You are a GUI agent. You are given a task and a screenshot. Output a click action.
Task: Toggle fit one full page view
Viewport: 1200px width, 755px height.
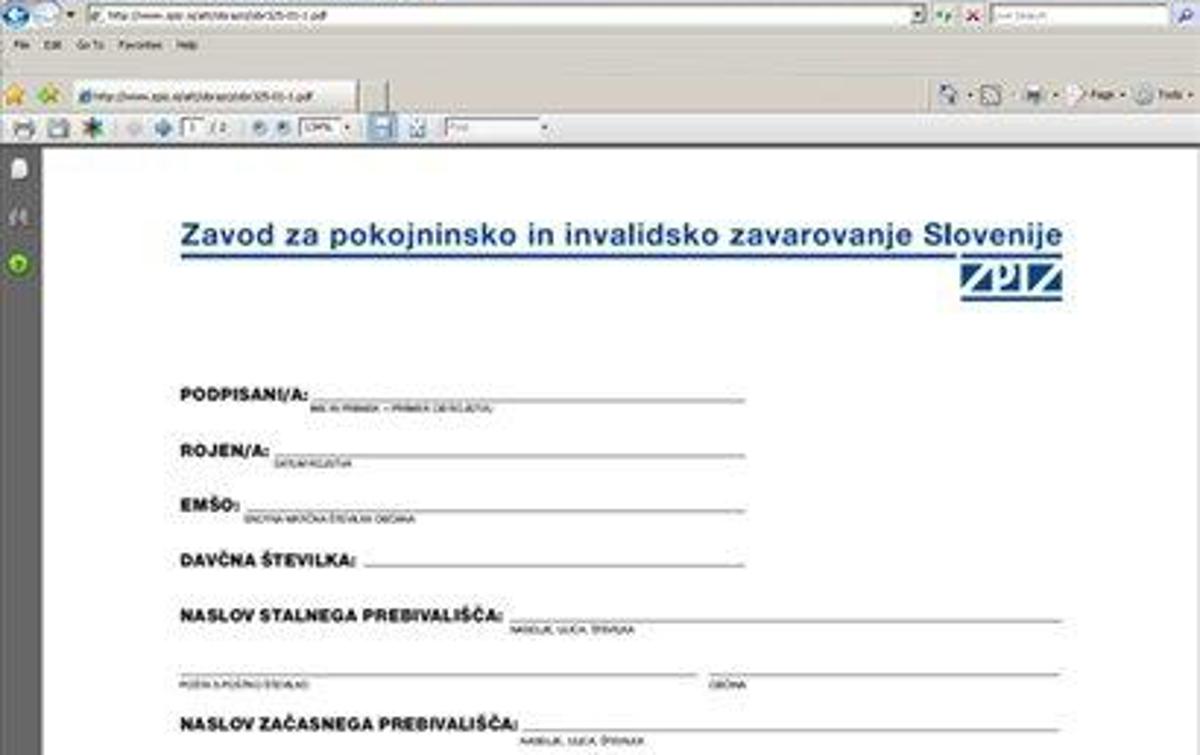417,128
